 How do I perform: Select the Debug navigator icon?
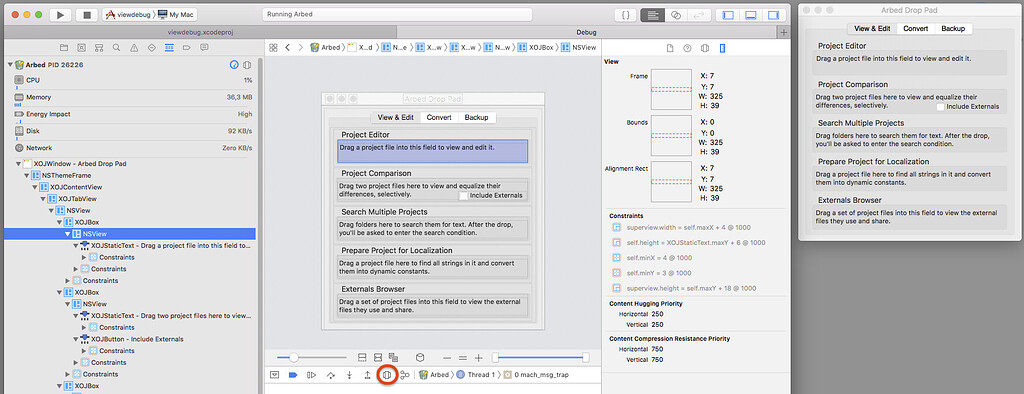pos(169,48)
